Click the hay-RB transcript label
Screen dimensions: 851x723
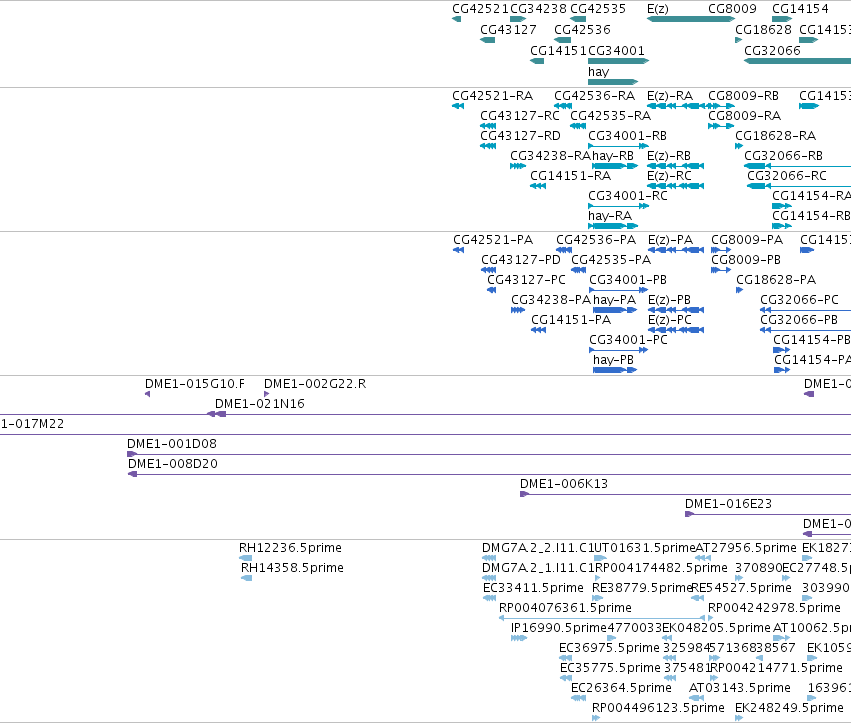pos(613,156)
